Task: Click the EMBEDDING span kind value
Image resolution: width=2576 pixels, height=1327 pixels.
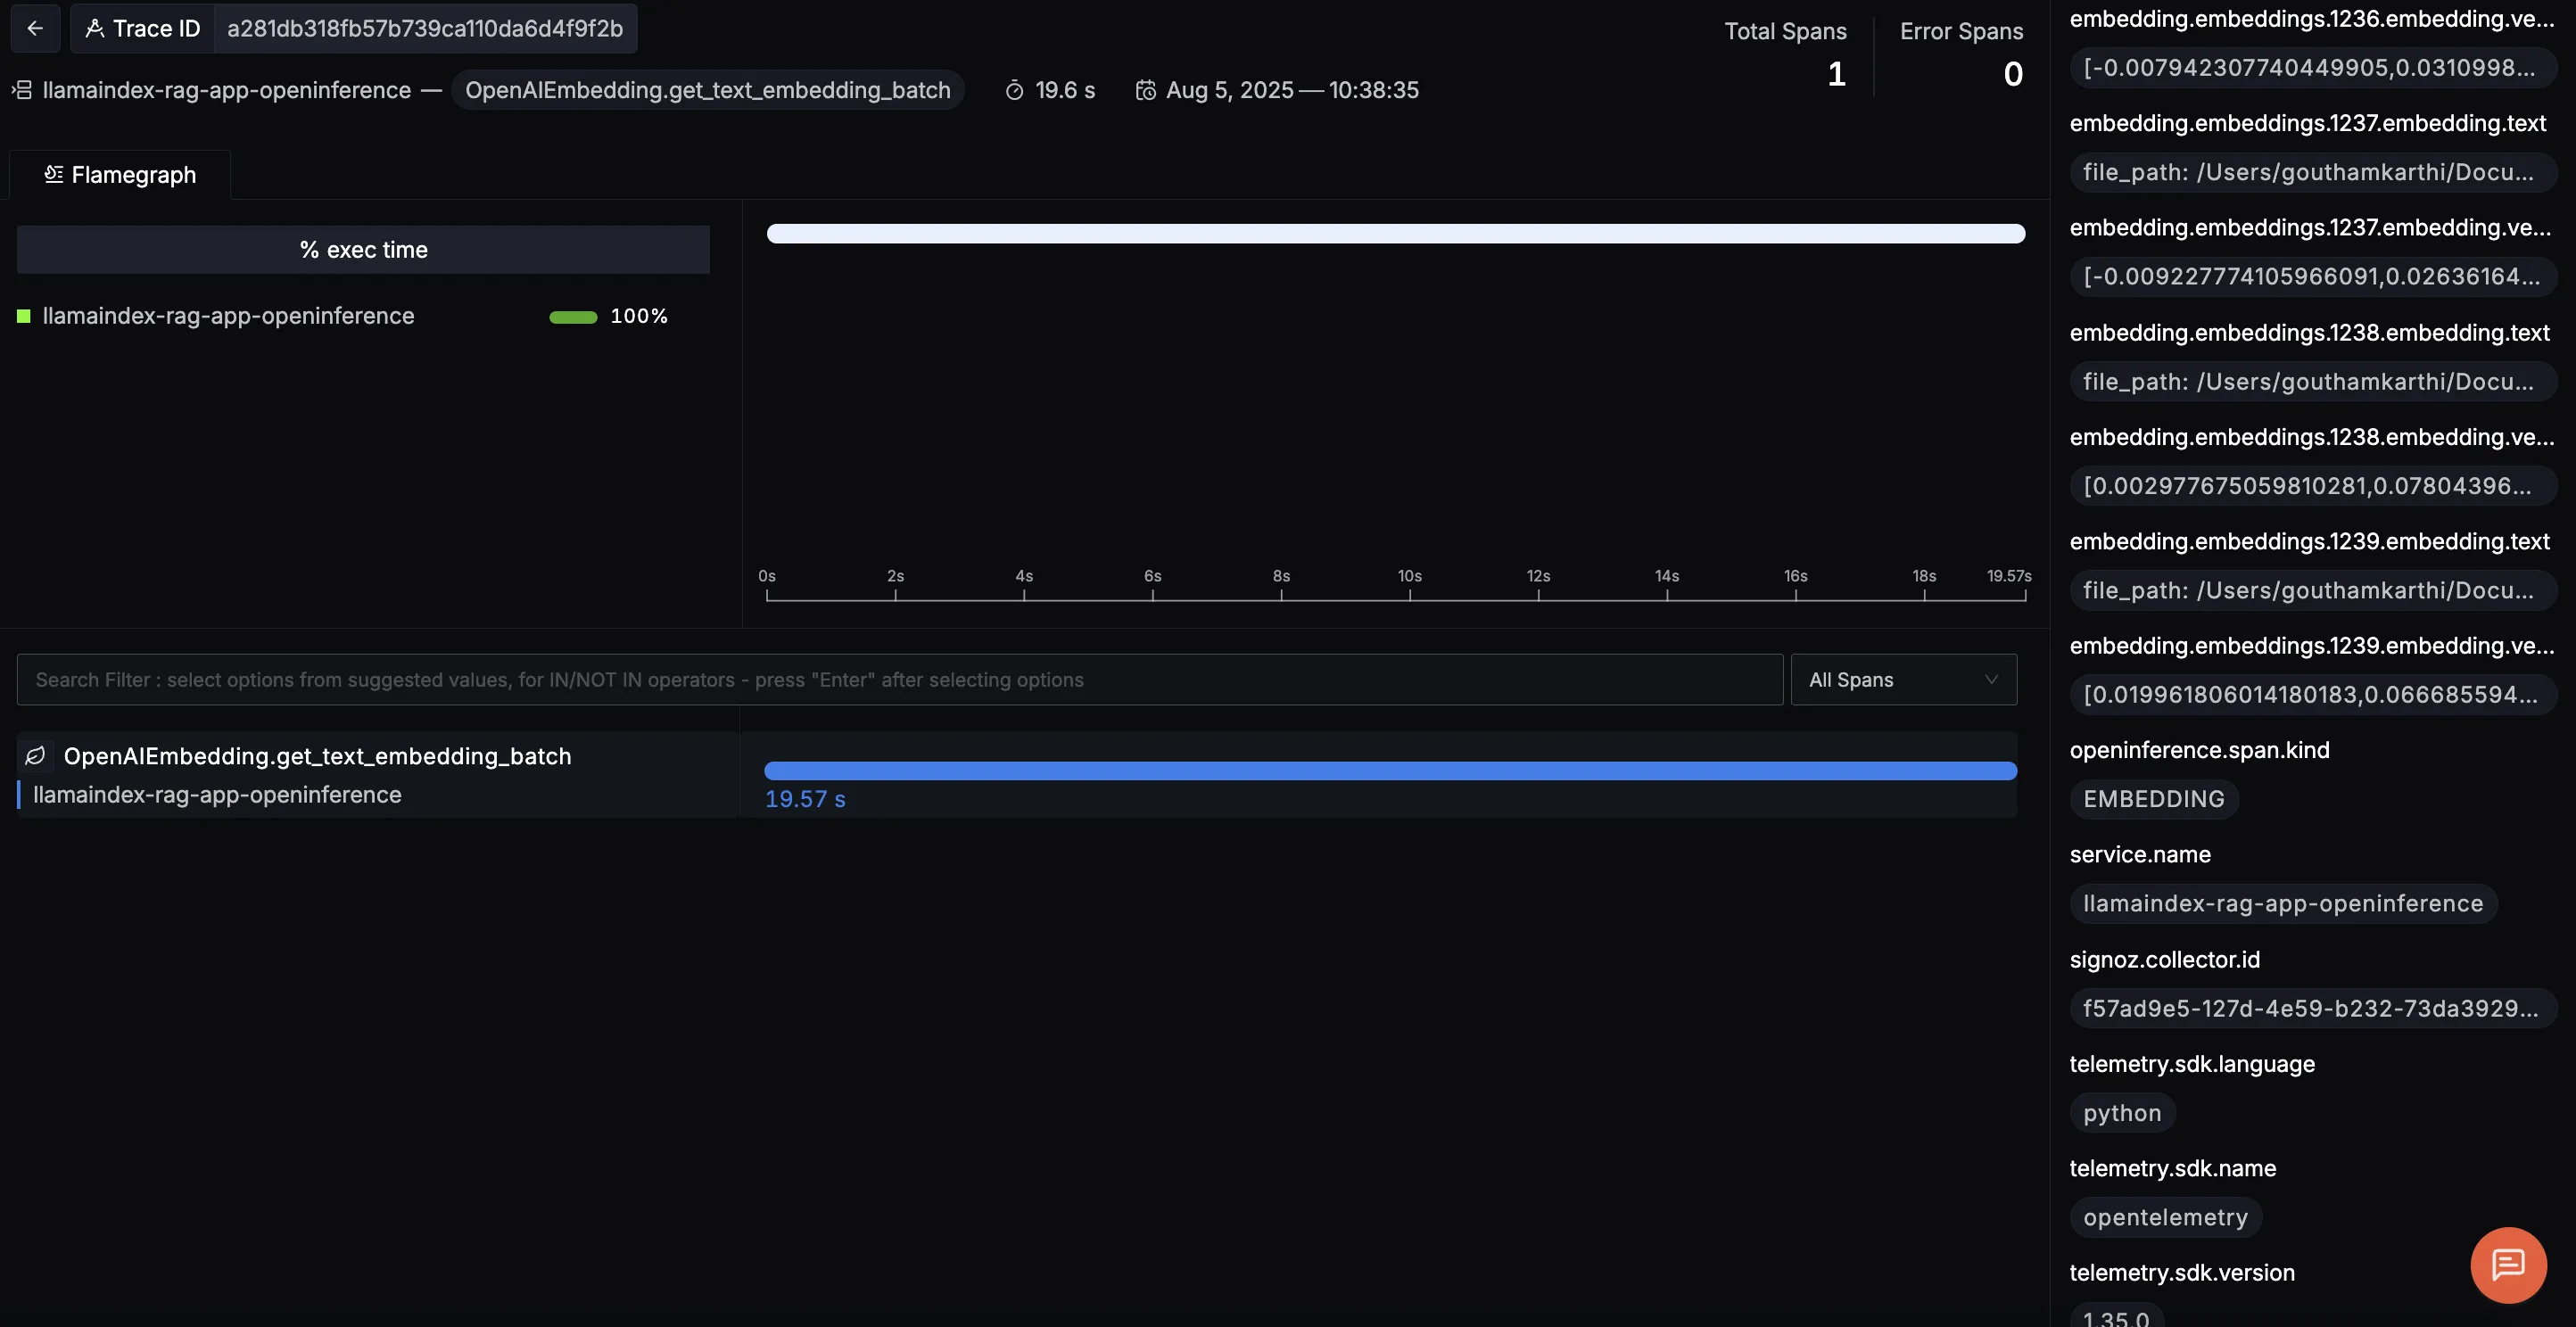Action: (2154, 799)
